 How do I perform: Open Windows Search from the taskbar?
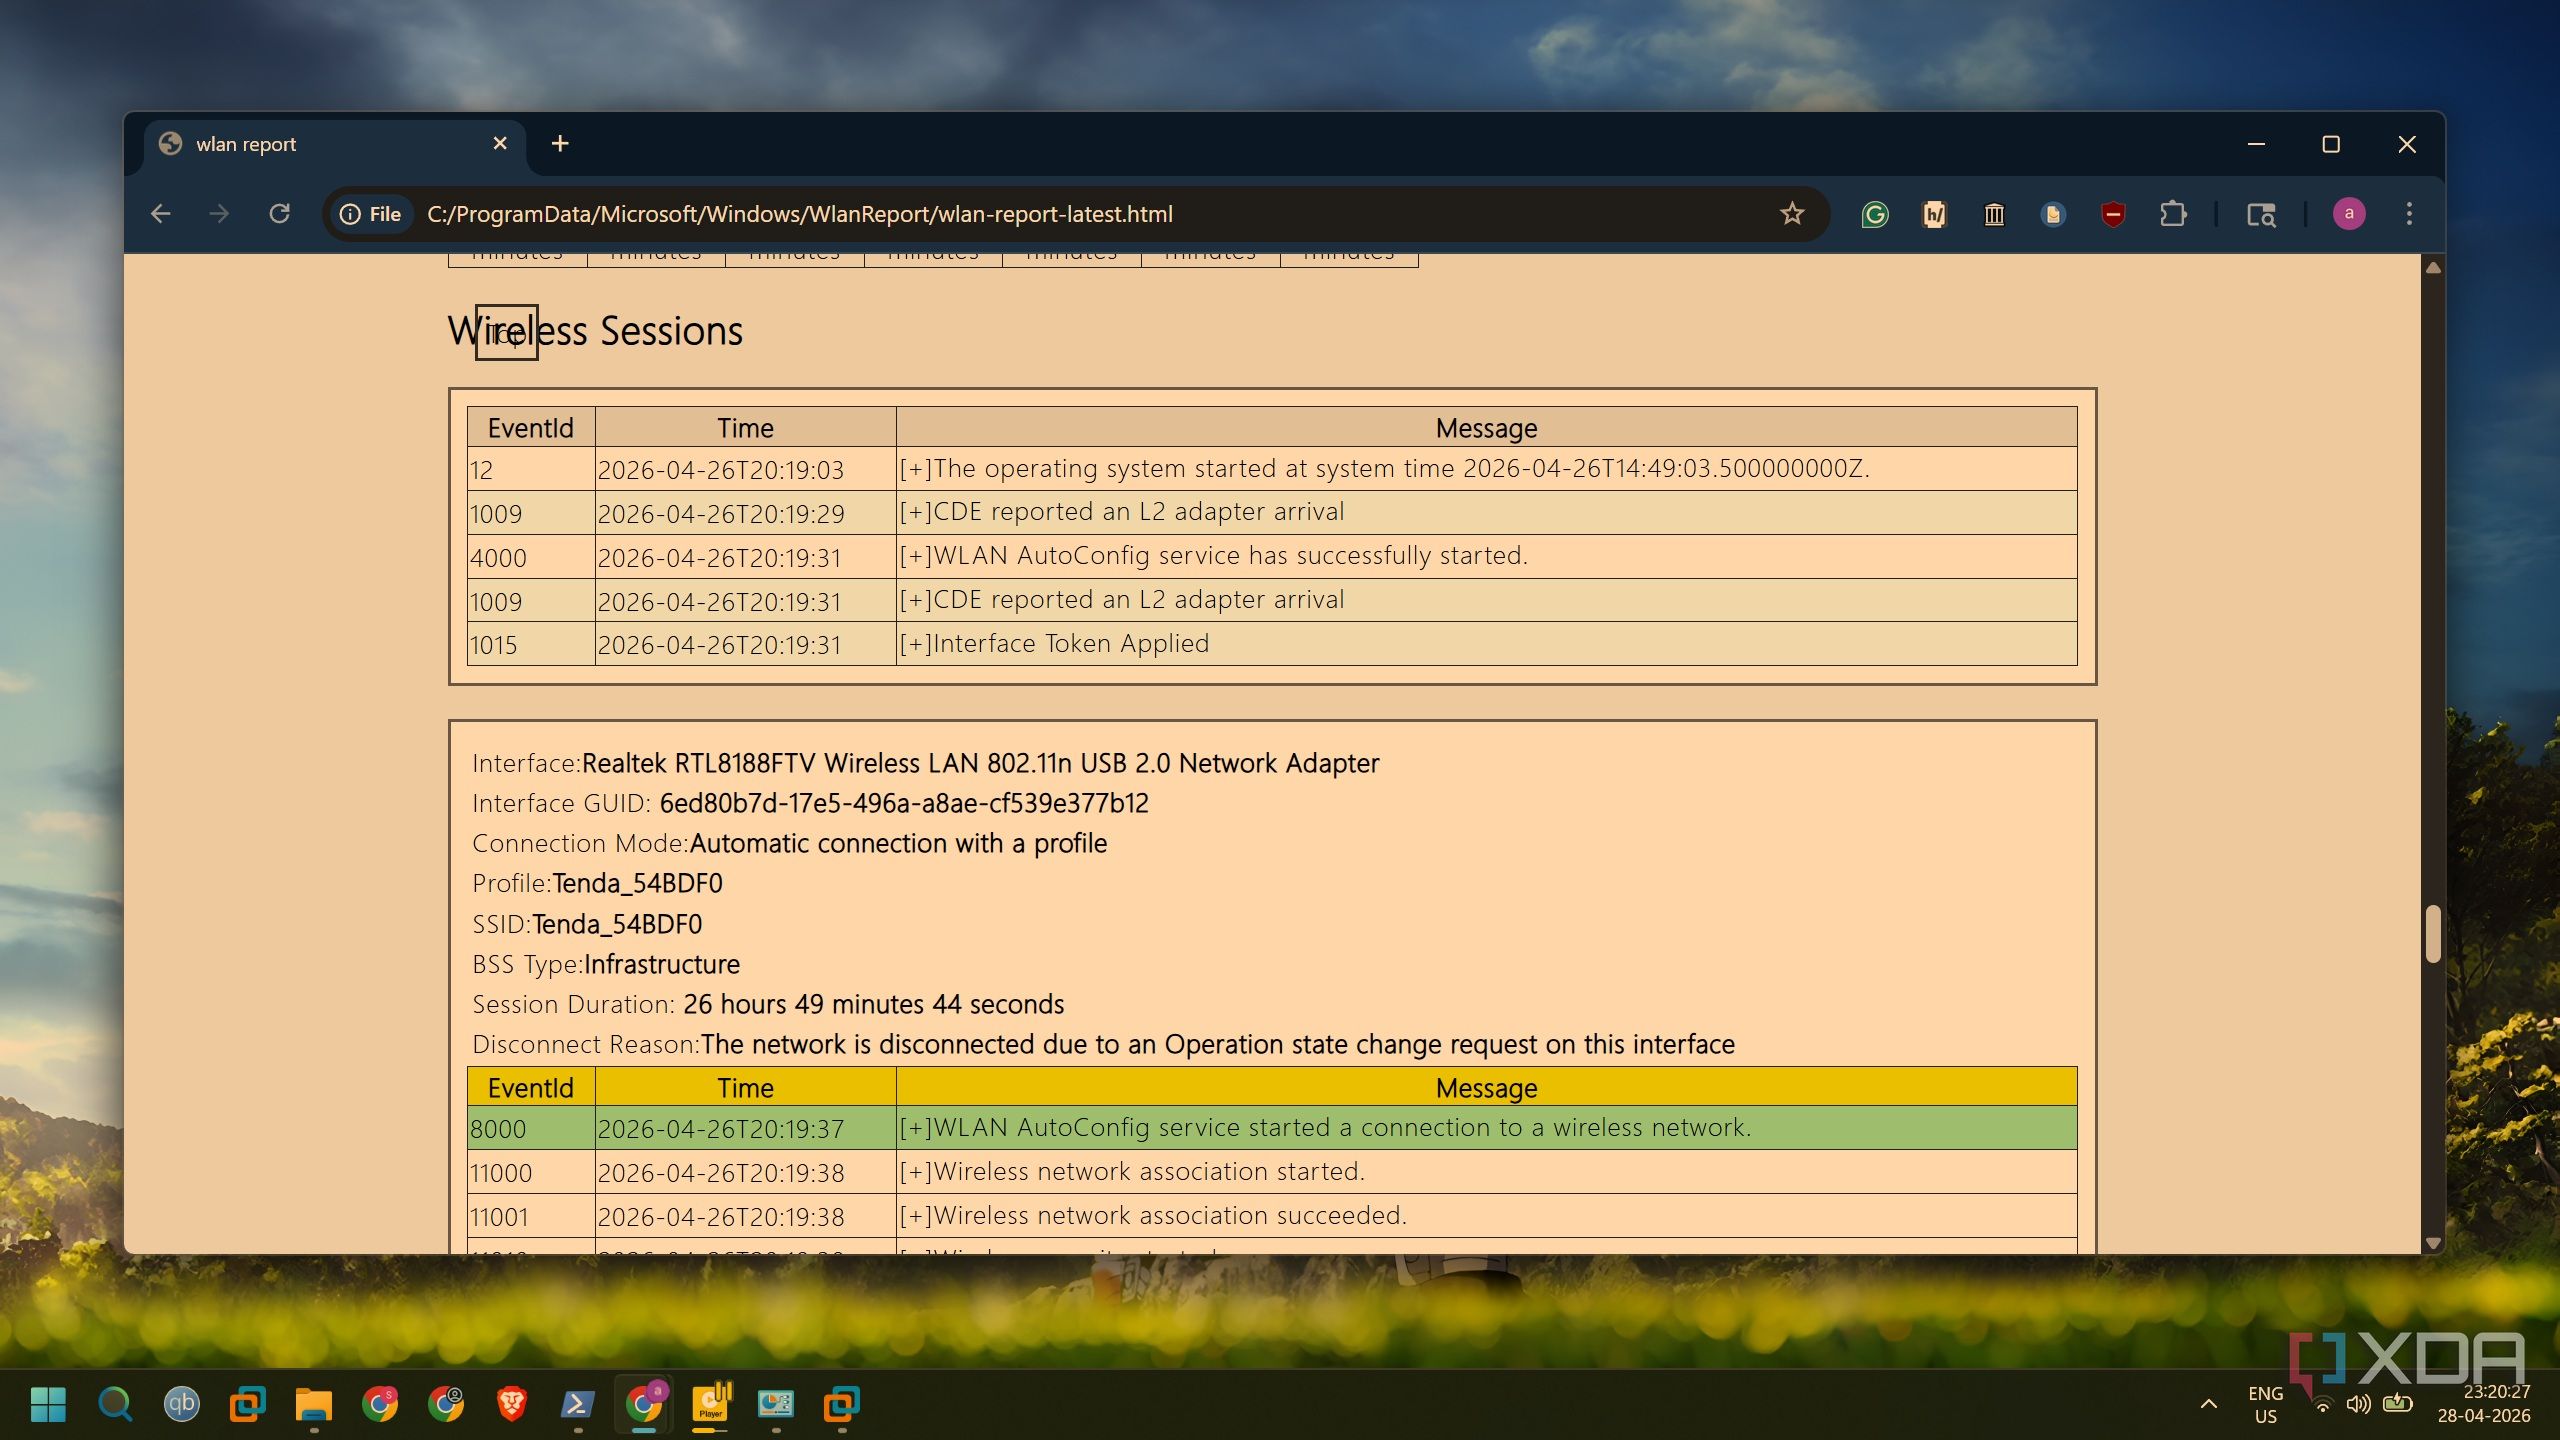click(x=115, y=1404)
